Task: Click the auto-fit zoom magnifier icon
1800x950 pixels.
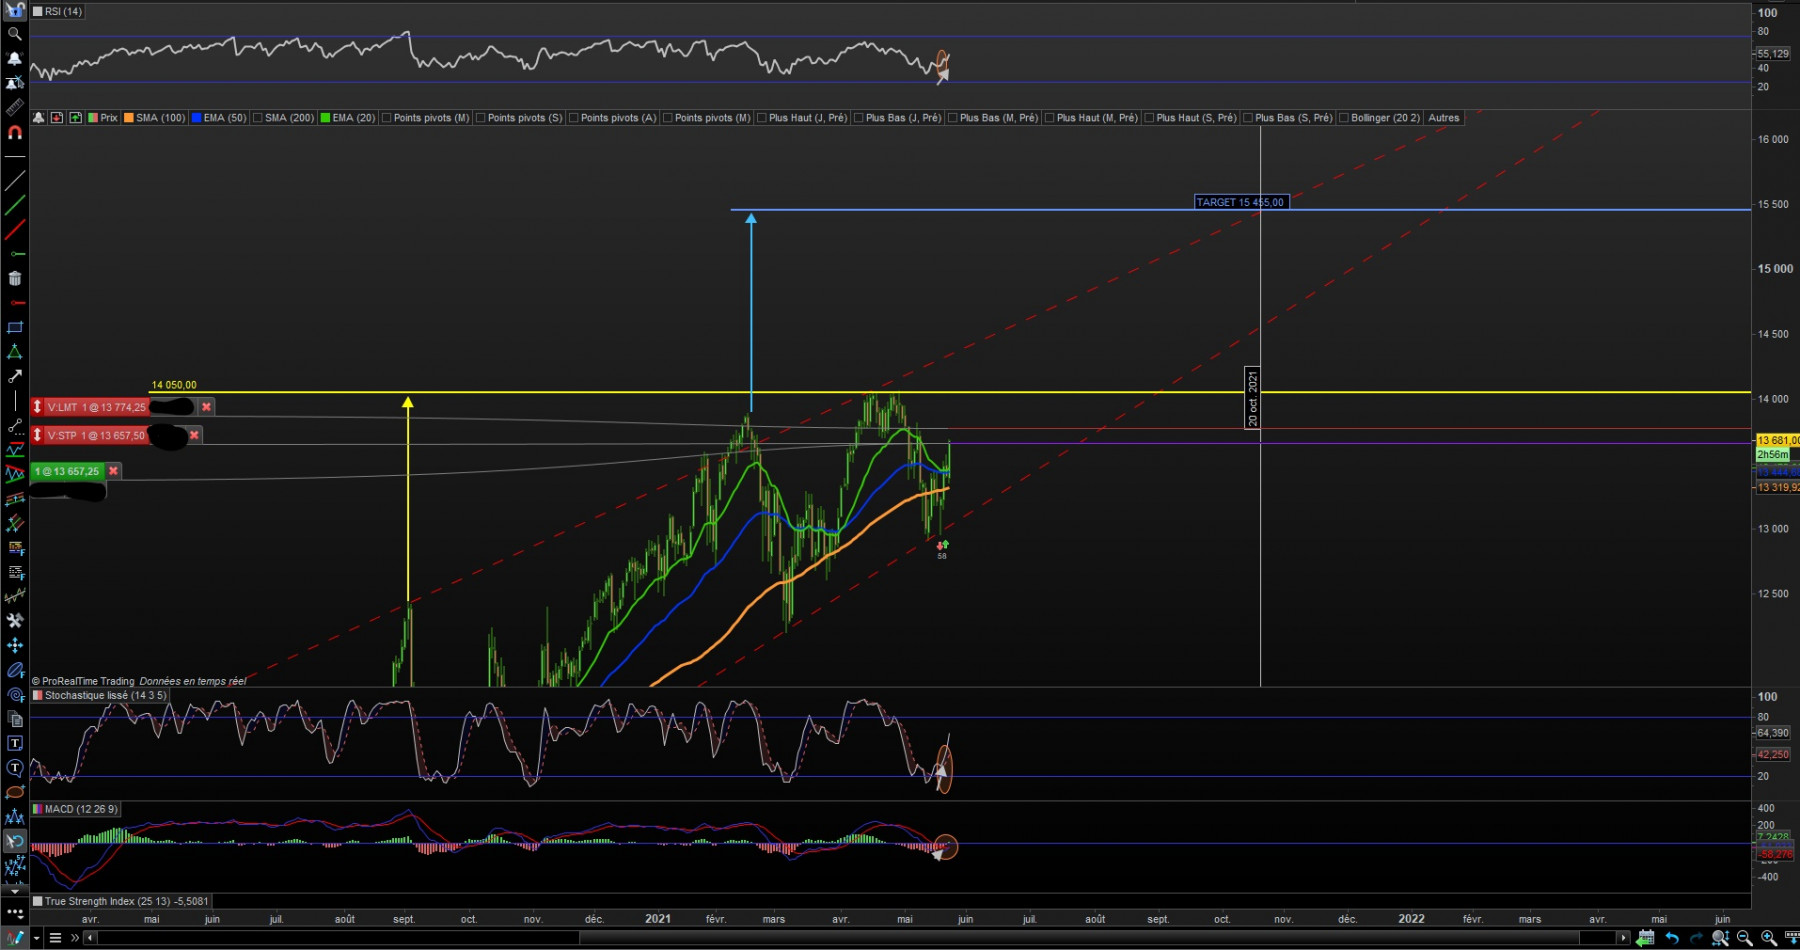Action: (x=1720, y=937)
